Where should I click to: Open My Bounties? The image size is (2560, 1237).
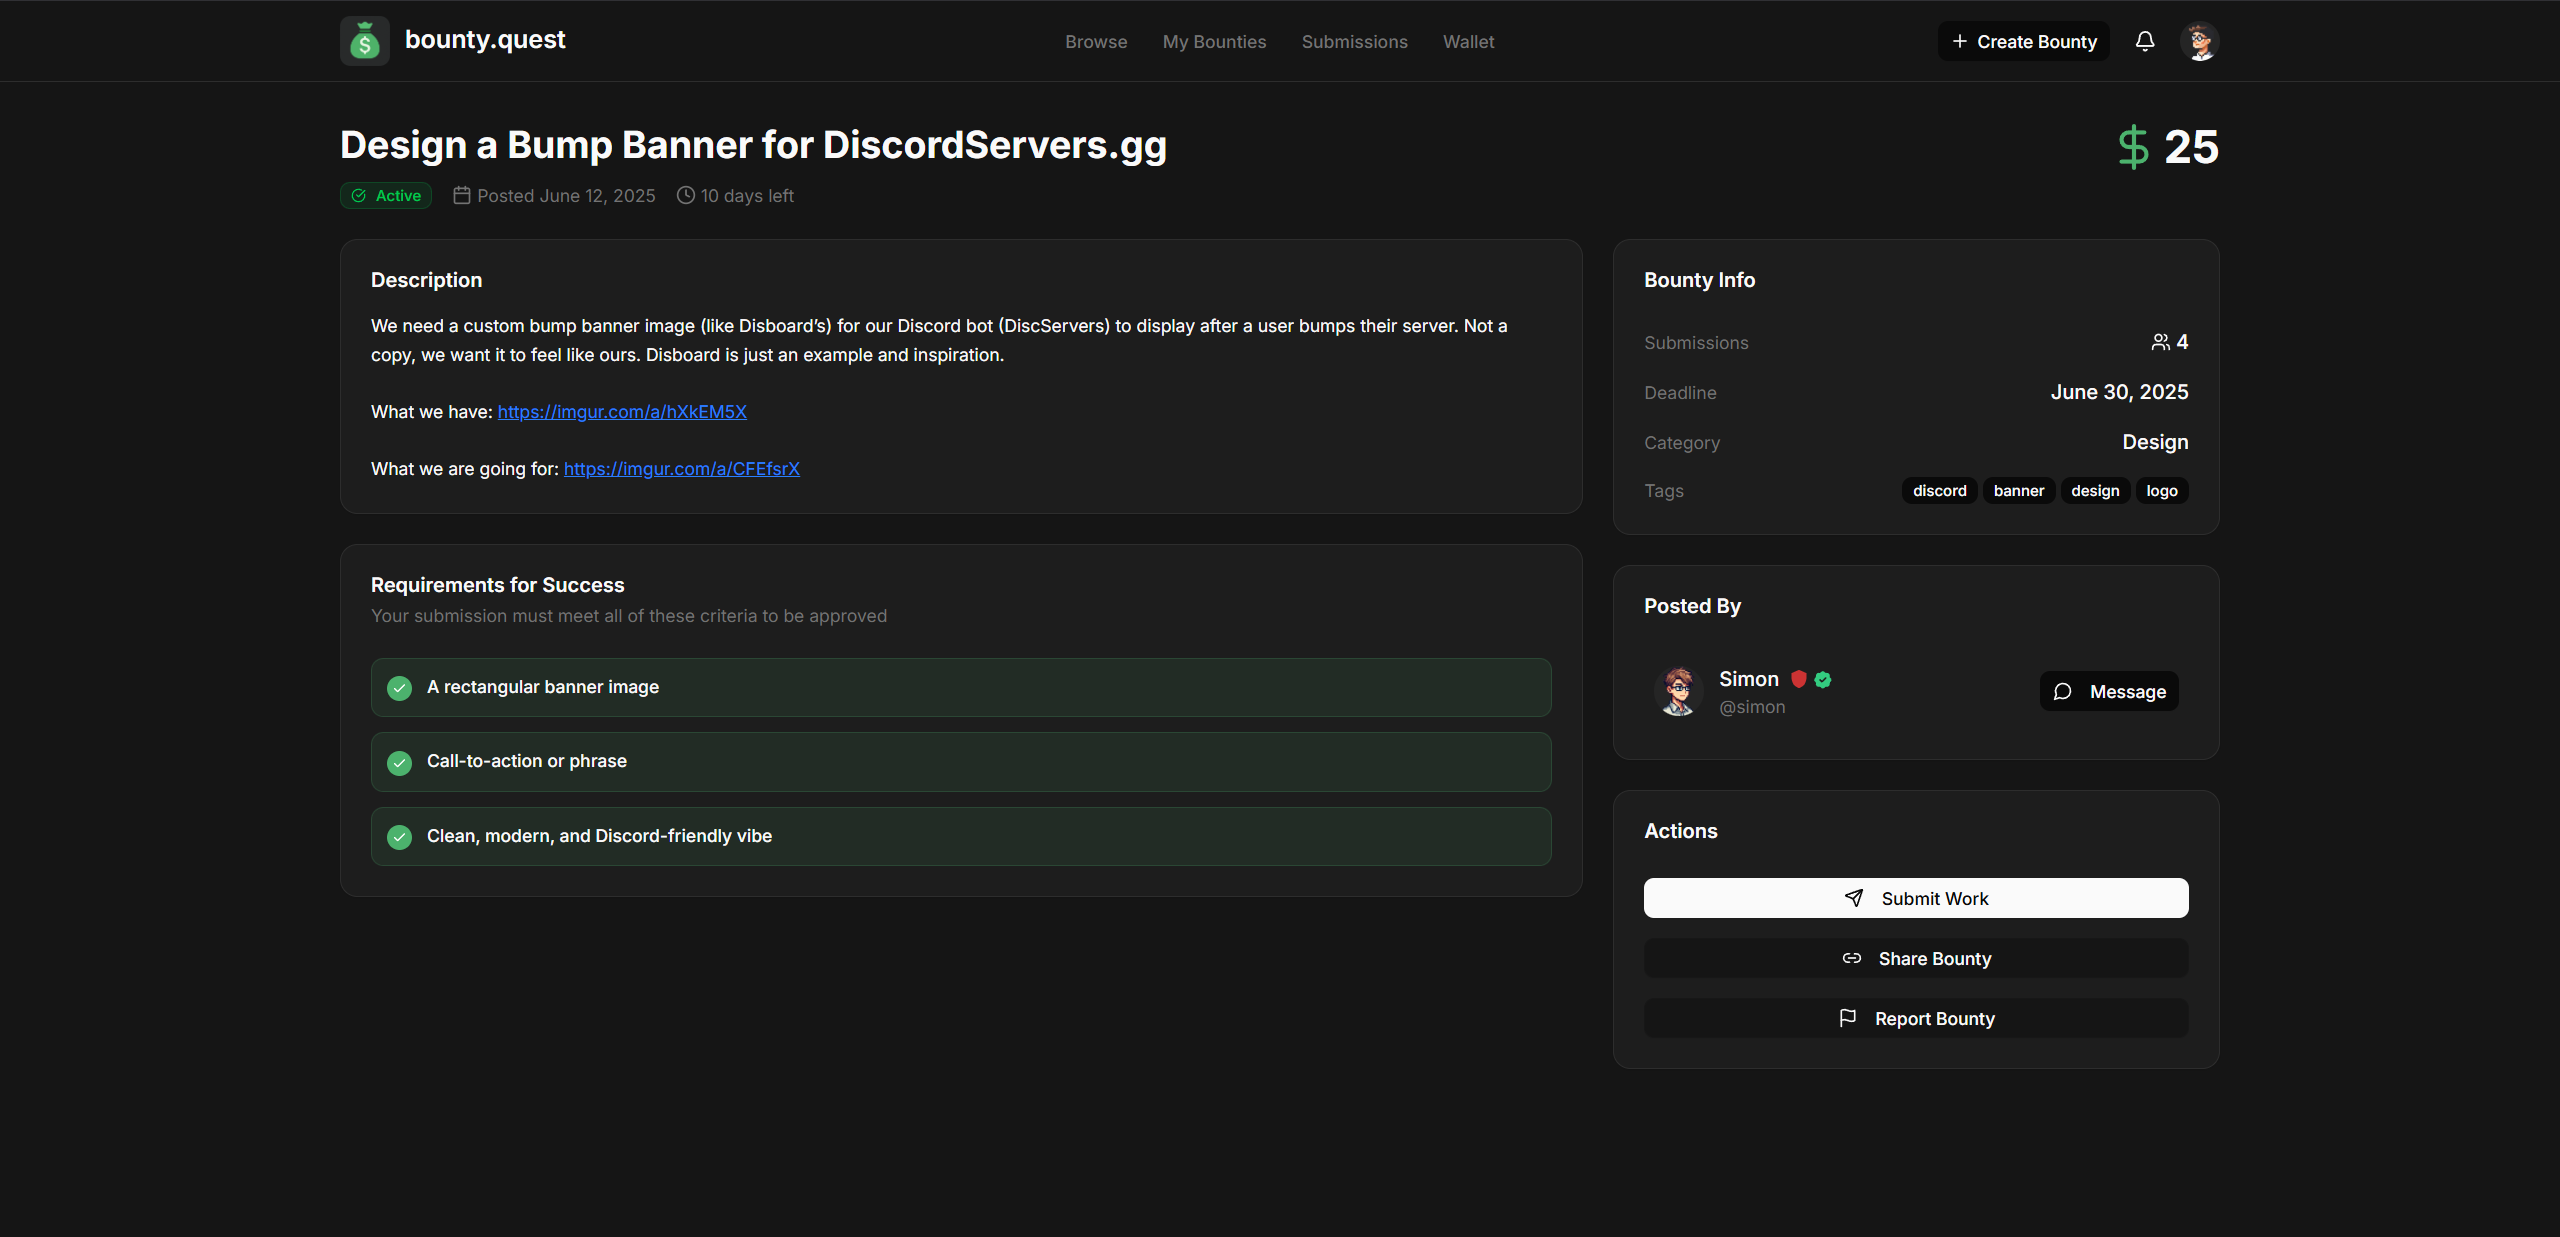click(x=1214, y=41)
